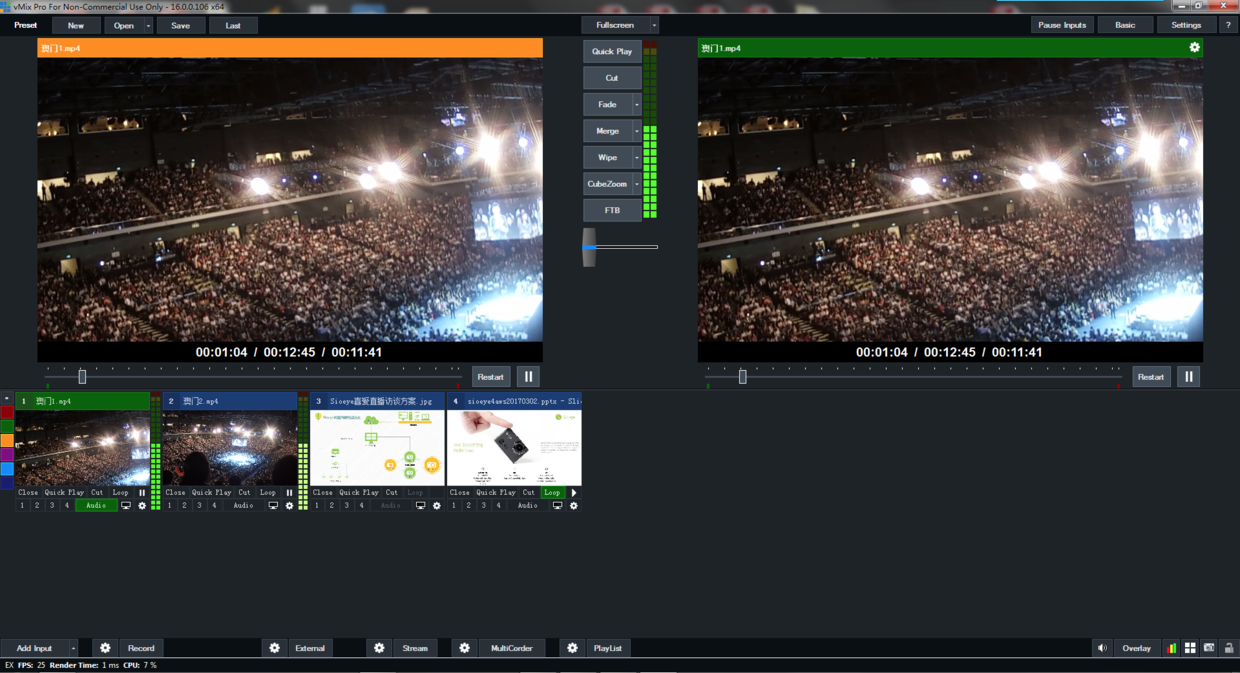1240x673 pixels.
Task: Click the Quick Play transition button
Action: [x=612, y=51]
